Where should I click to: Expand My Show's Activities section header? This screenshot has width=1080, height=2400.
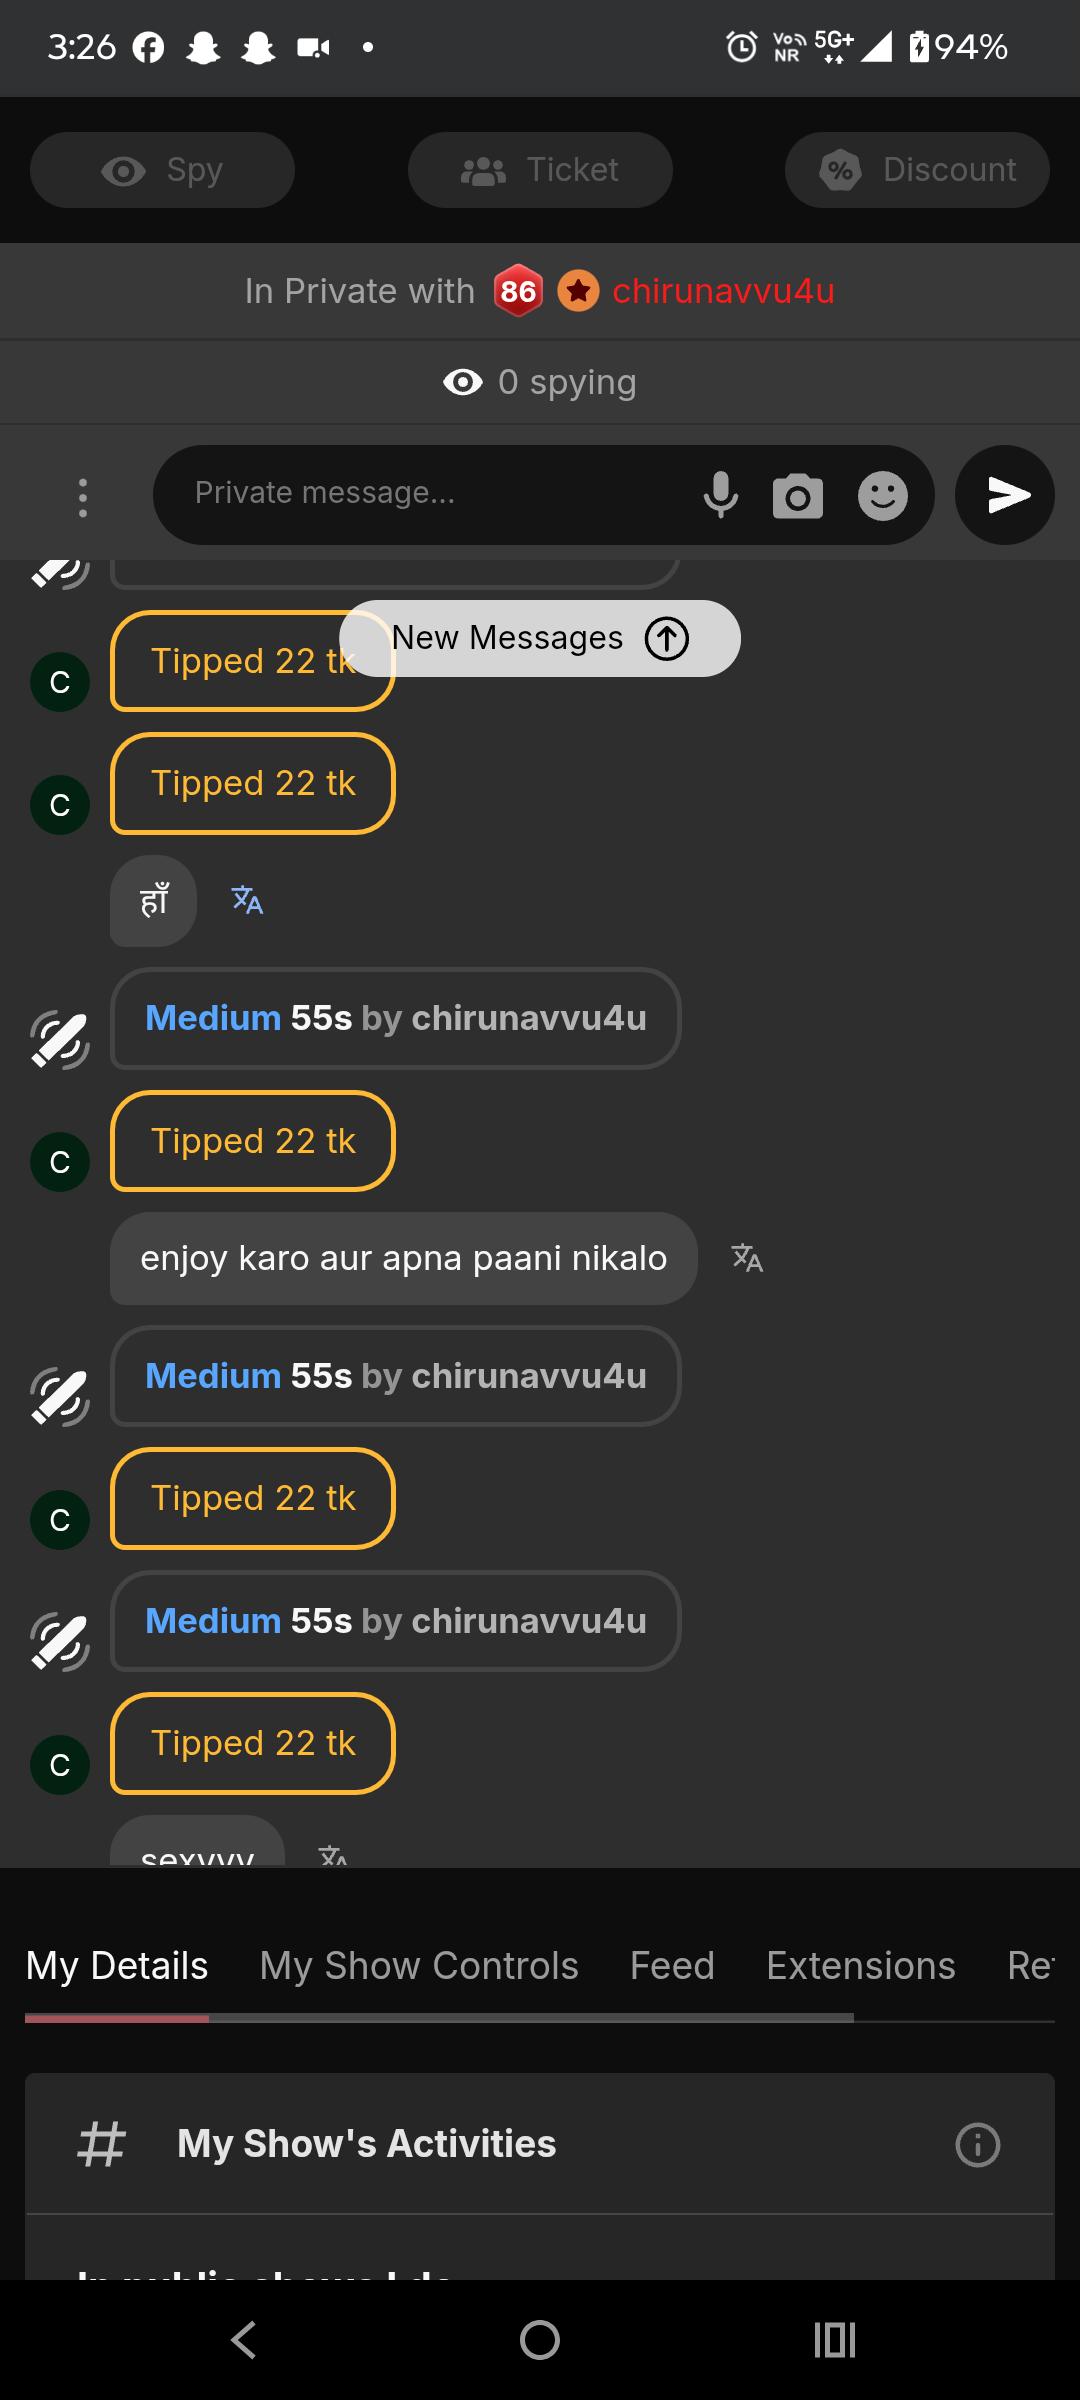pyautogui.click(x=366, y=2144)
